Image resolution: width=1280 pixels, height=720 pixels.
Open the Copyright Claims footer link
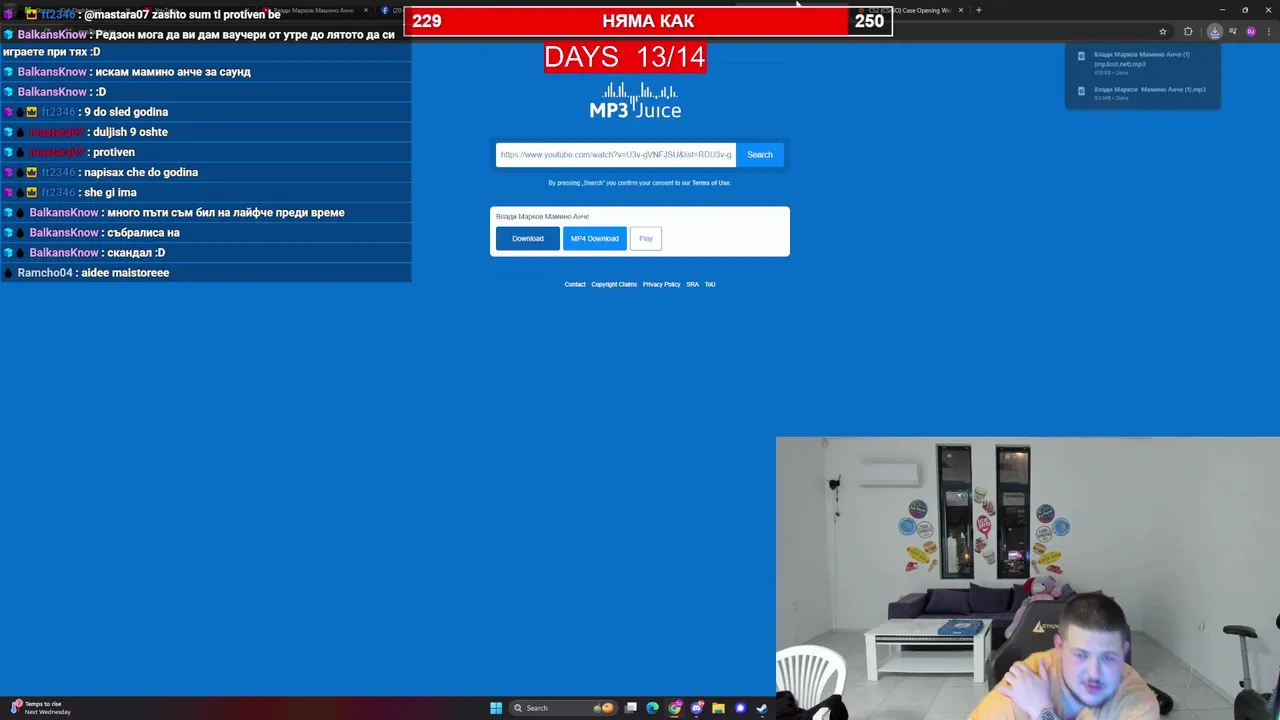614,284
